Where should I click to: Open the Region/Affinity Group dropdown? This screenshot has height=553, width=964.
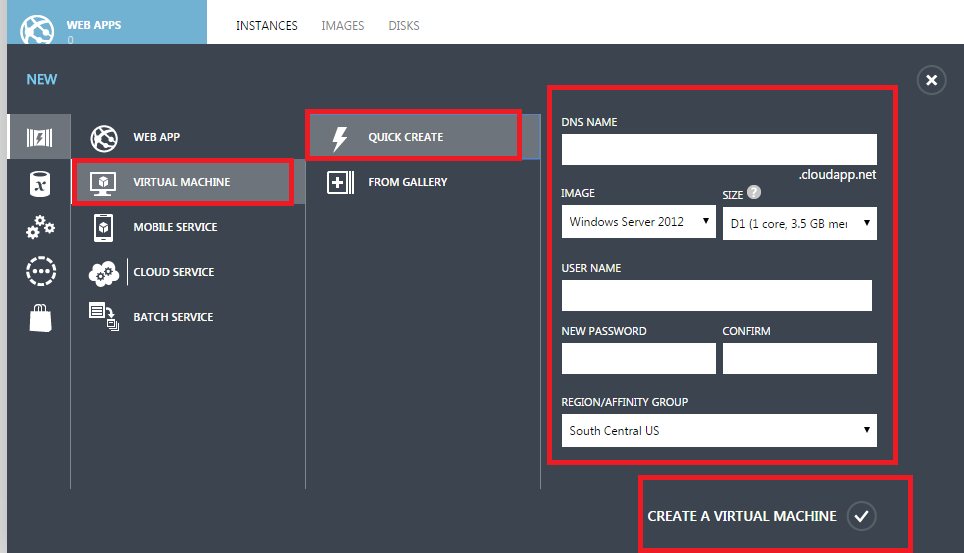coord(719,431)
